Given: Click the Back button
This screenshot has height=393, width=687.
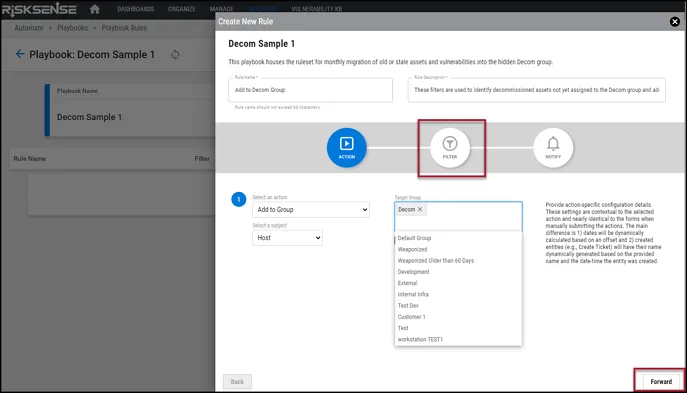Looking at the screenshot, I should [237, 382].
